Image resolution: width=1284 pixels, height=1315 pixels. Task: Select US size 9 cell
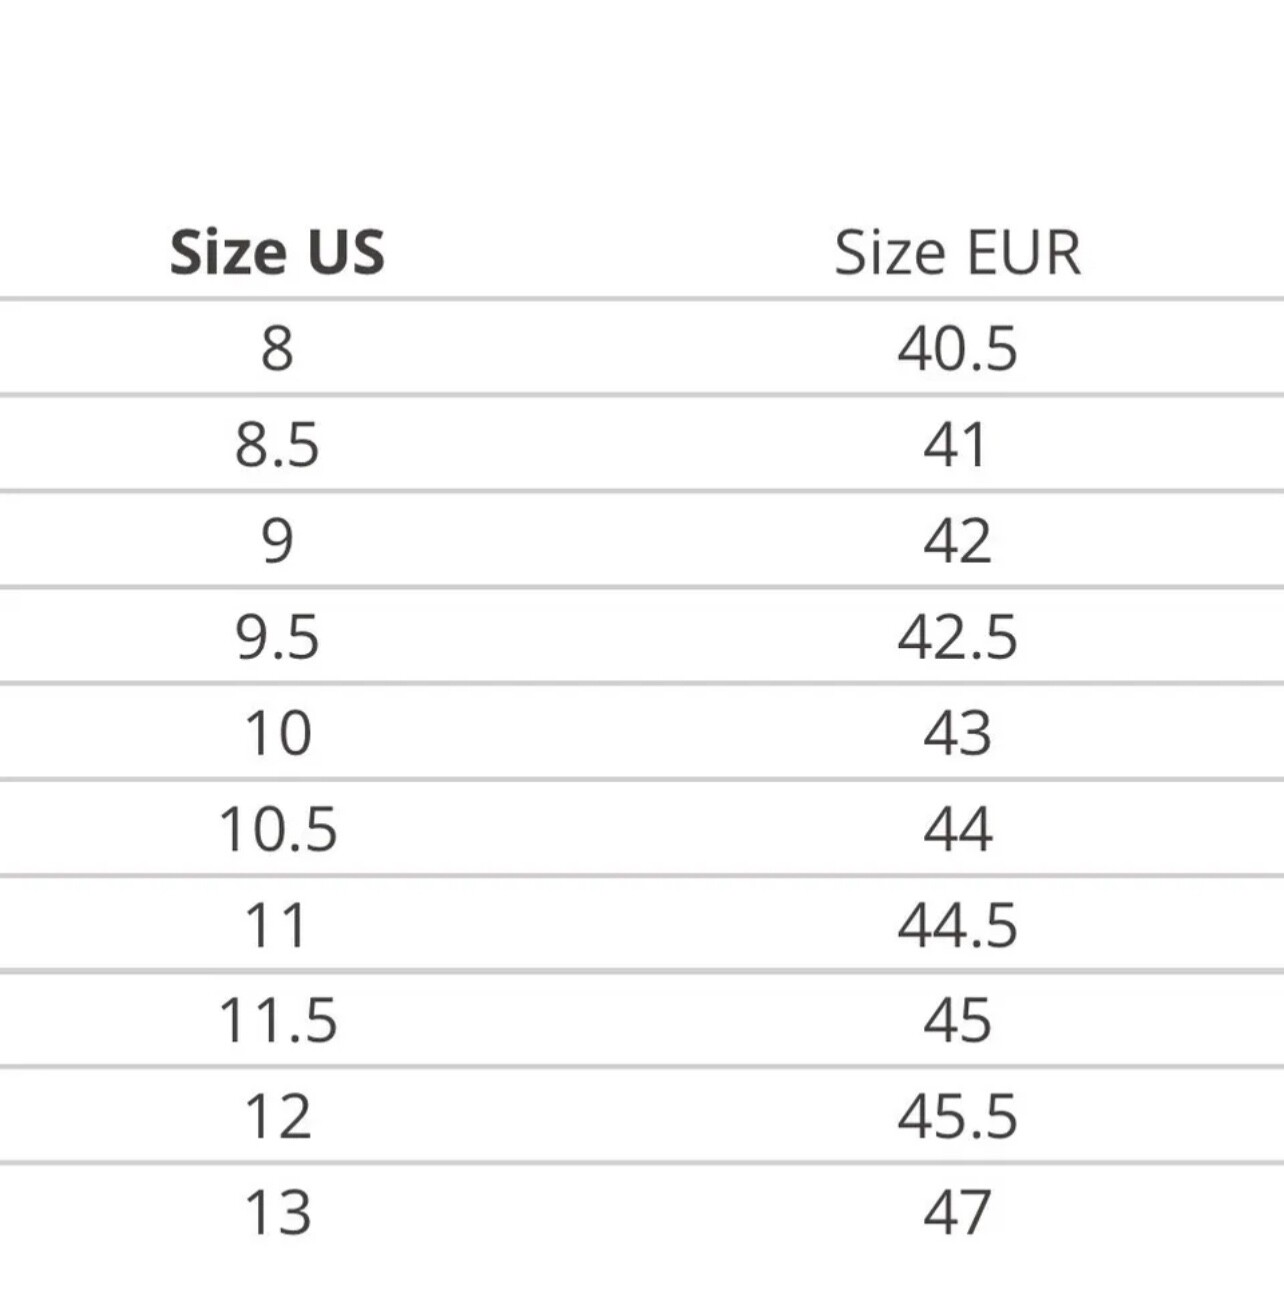277,541
